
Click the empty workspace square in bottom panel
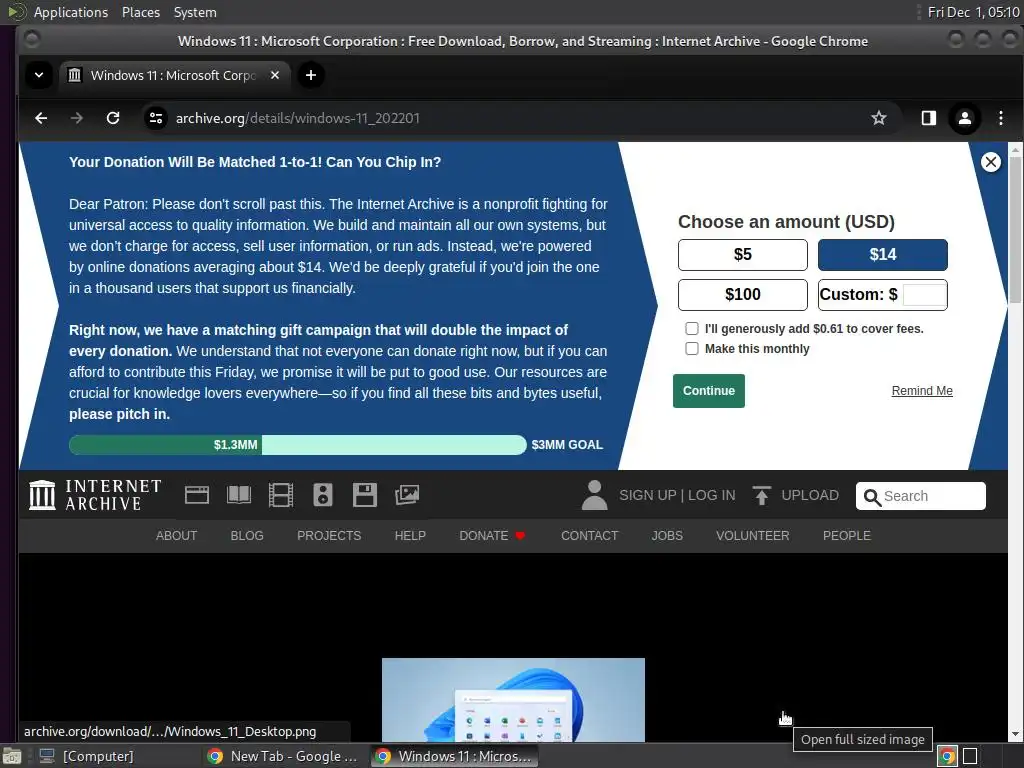click(x=970, y=756)
